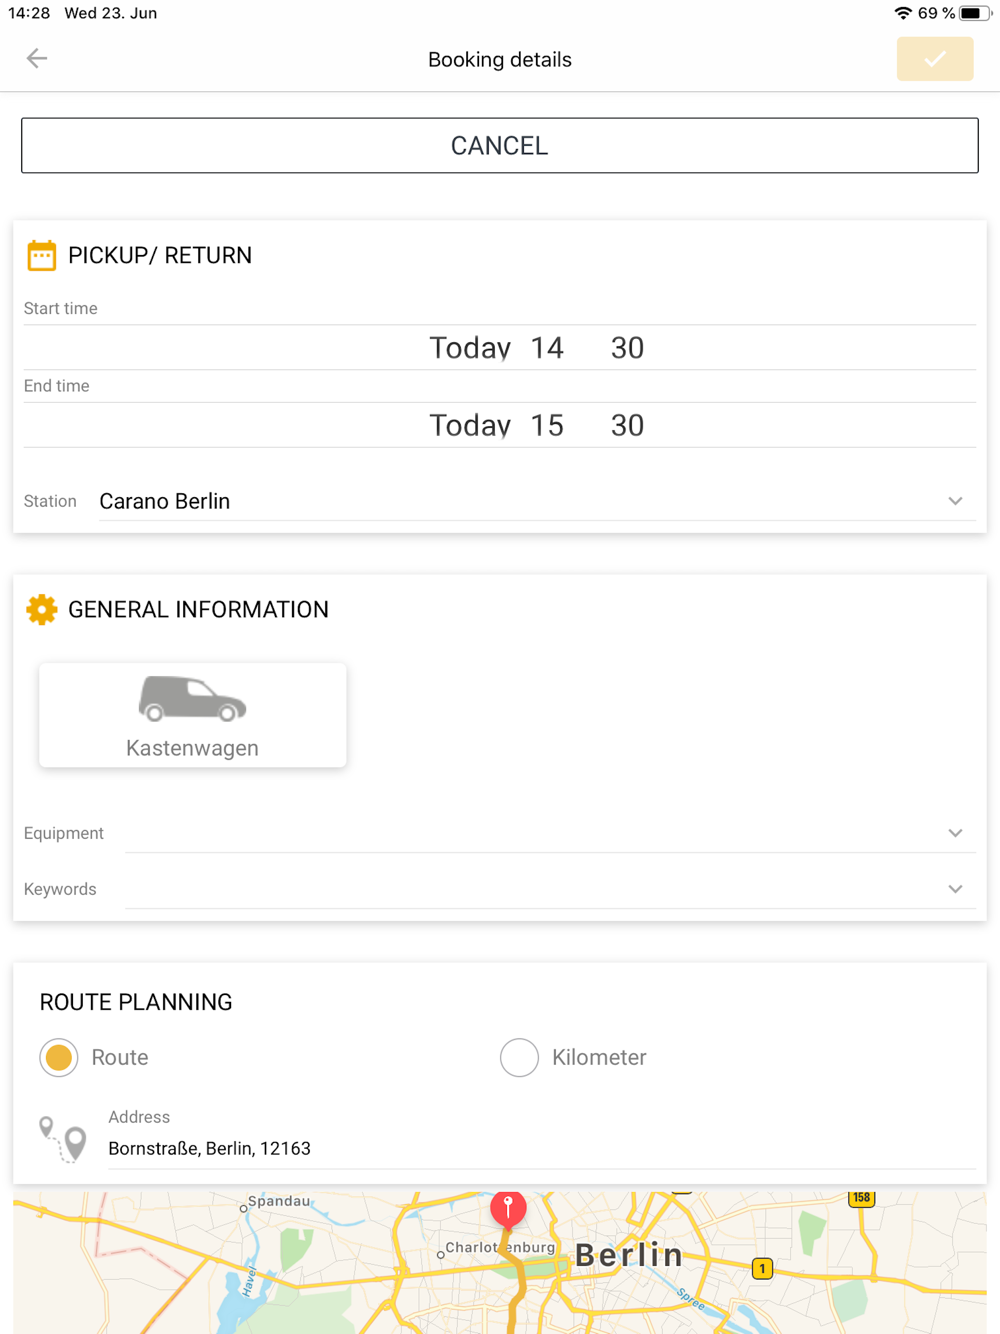
Task: Tap the WiFi status icon
Action: click(x=902, y=13)
